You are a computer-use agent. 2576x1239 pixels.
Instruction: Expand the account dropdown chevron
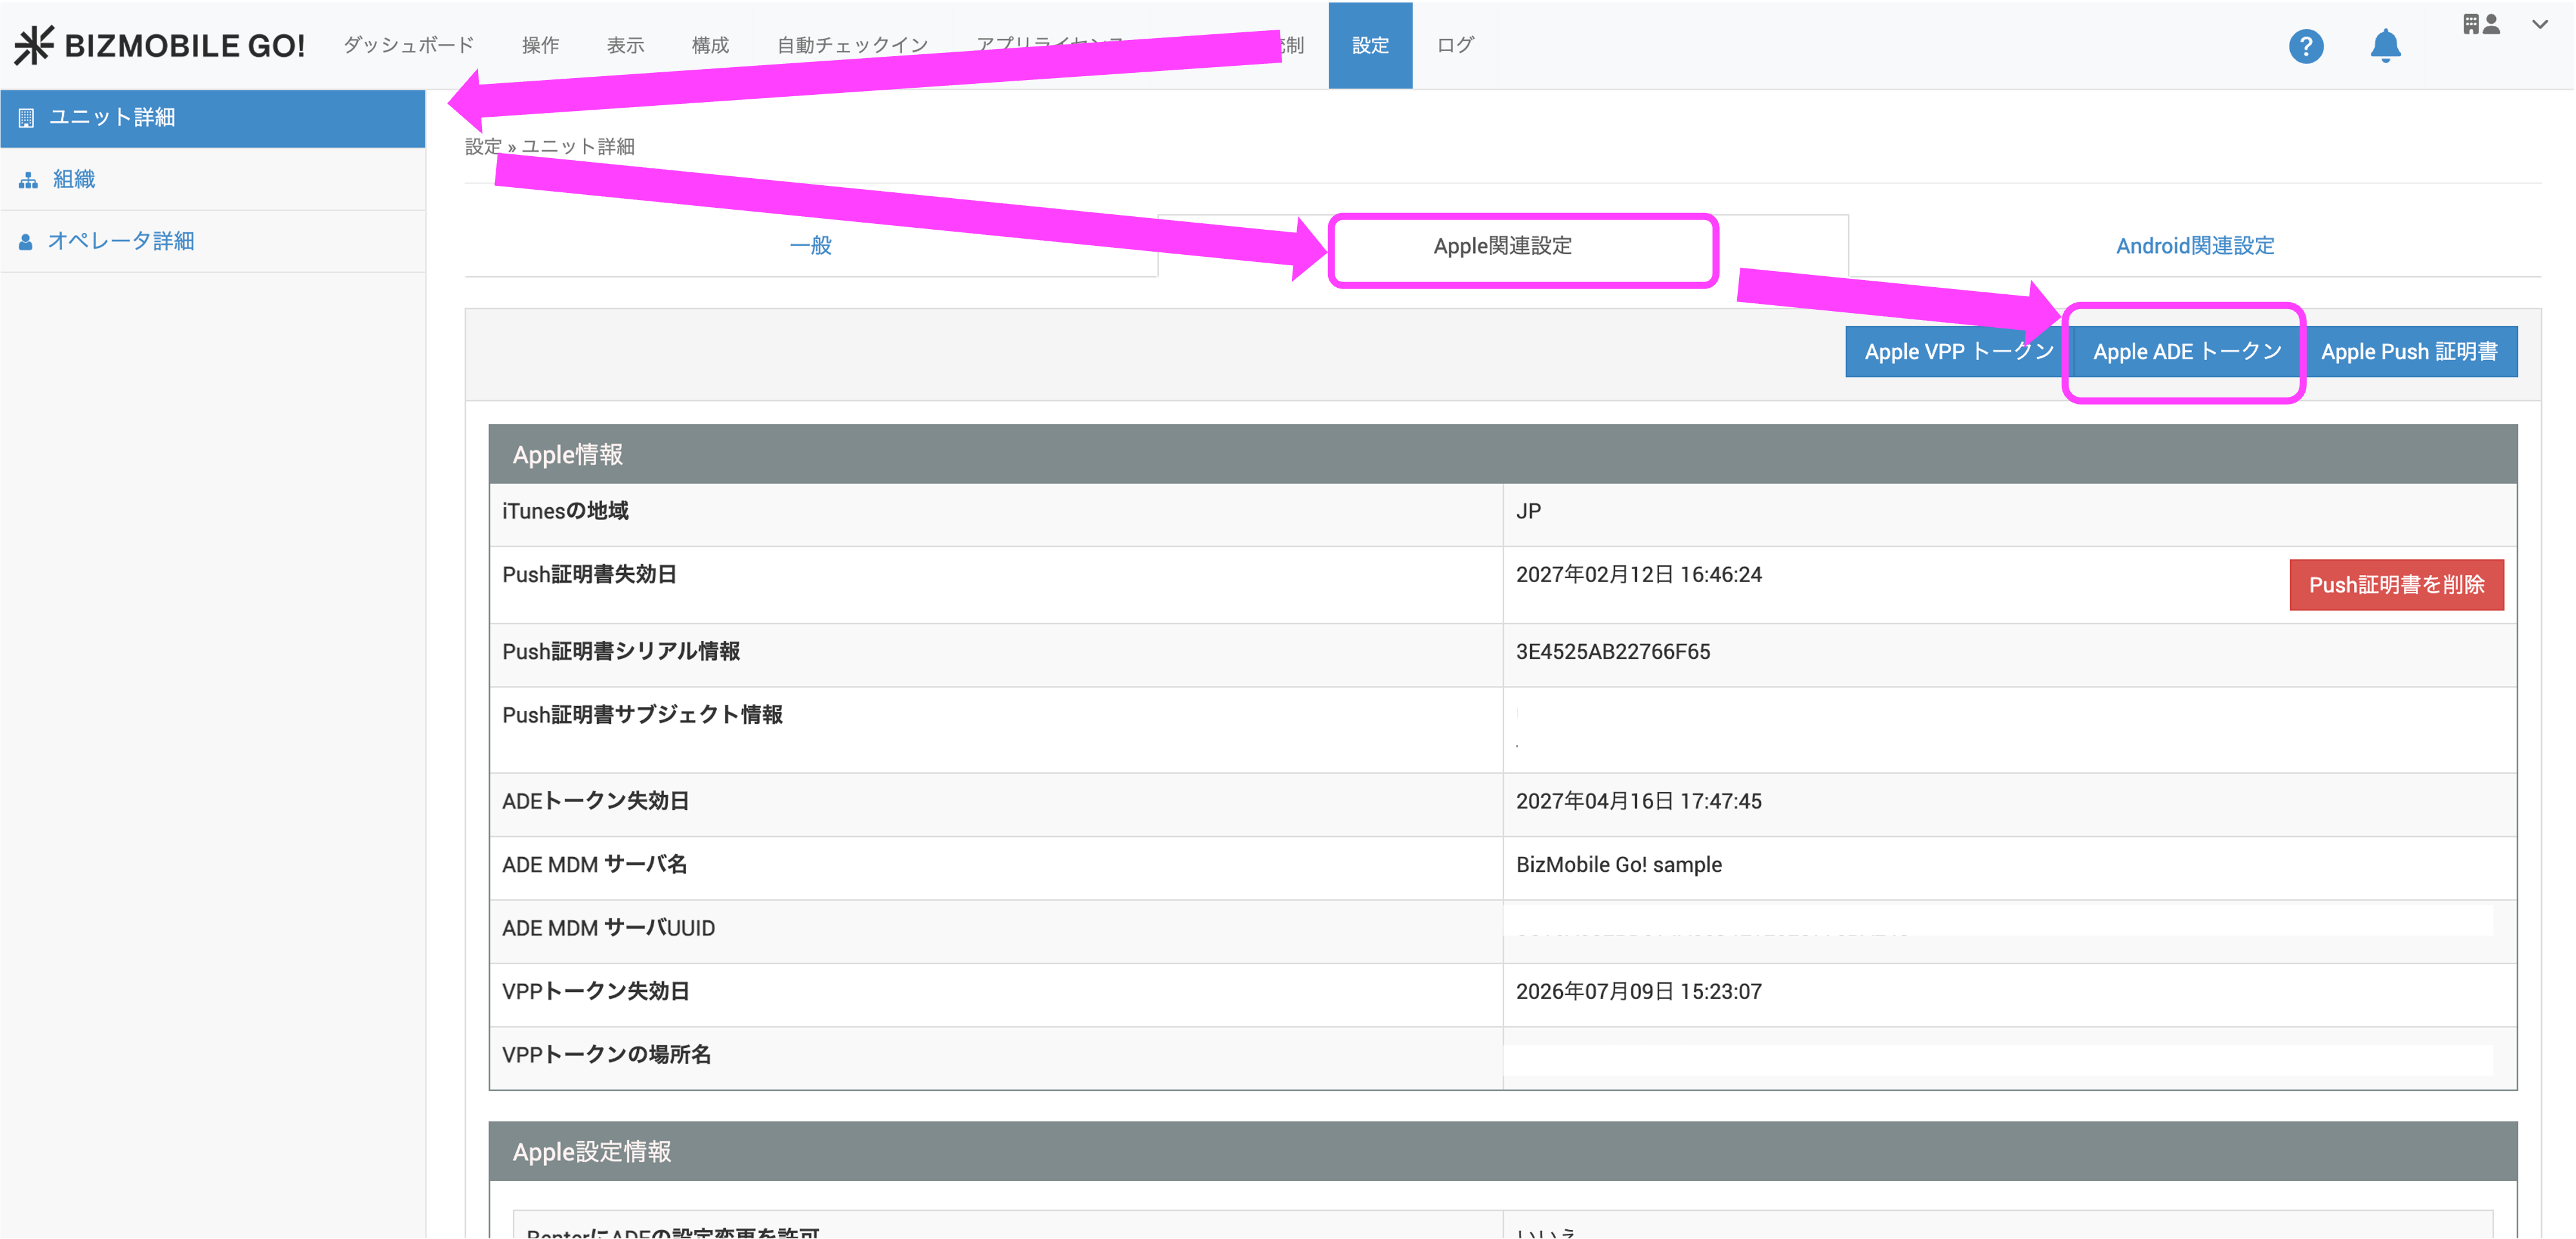pyautogui.click(x=2539, y=24)
